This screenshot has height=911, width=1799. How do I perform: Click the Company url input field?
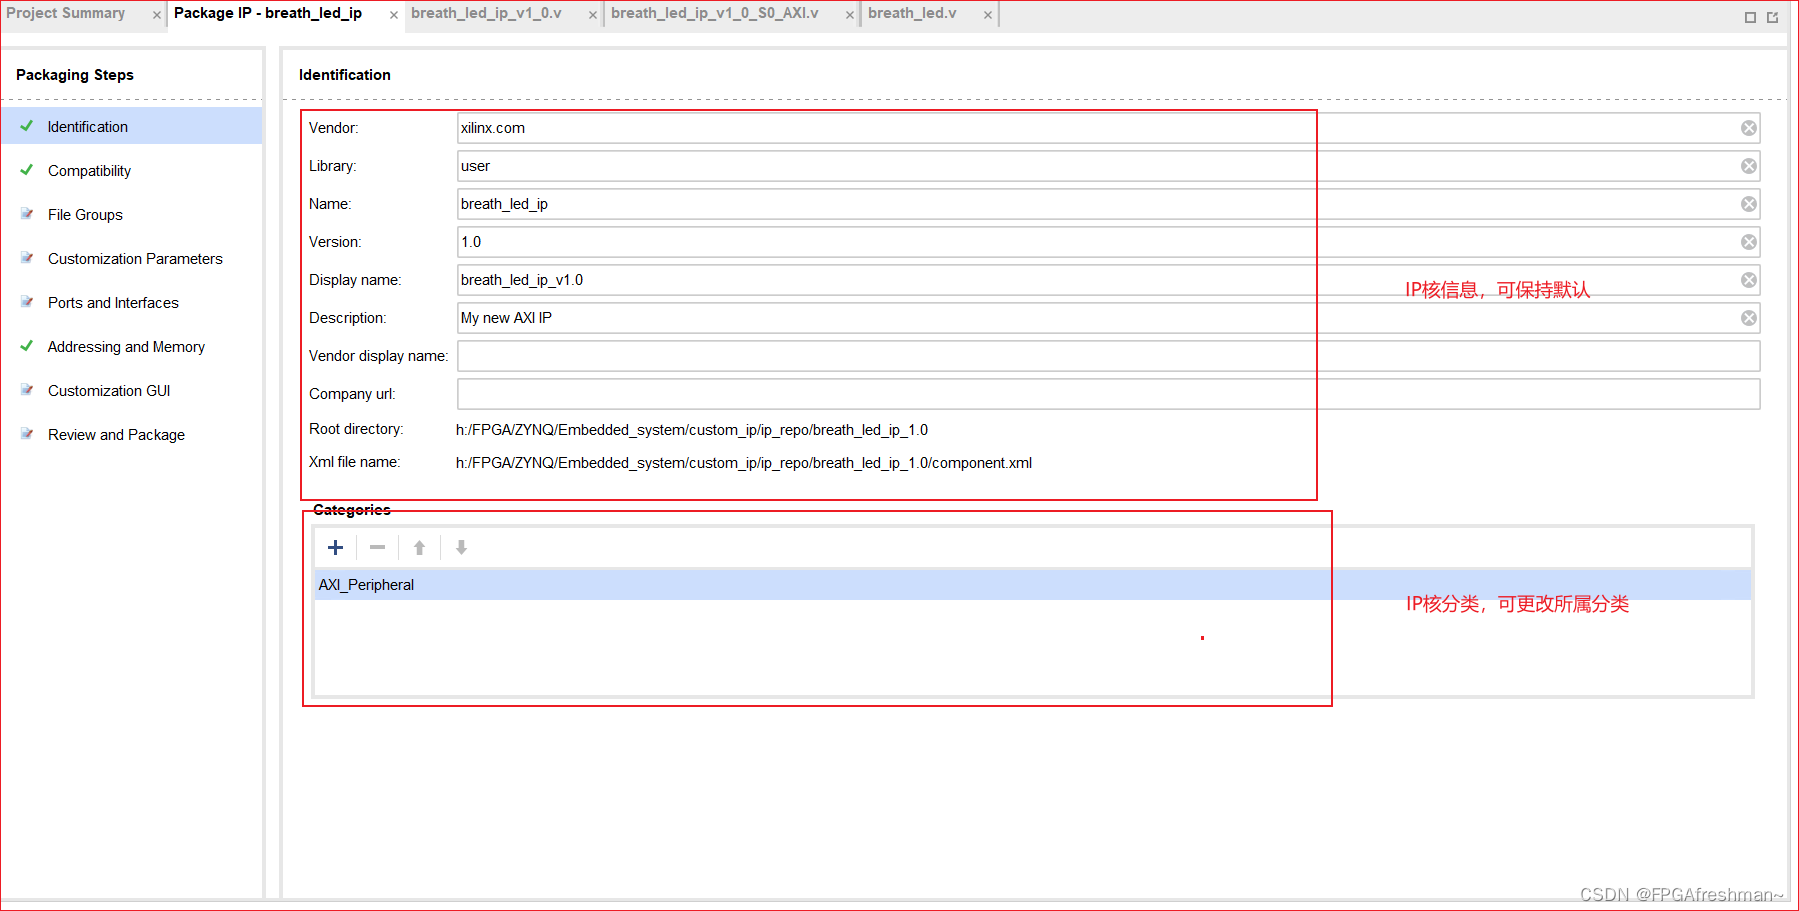click(x=900, y=393)
